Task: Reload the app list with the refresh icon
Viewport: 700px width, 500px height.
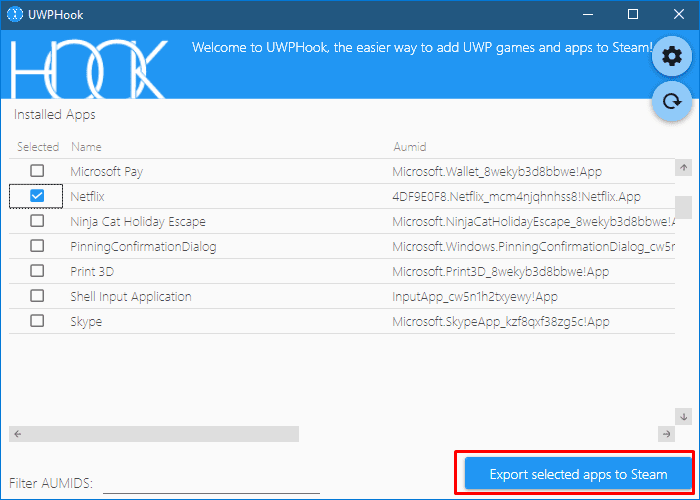Action: coord(672,101)
